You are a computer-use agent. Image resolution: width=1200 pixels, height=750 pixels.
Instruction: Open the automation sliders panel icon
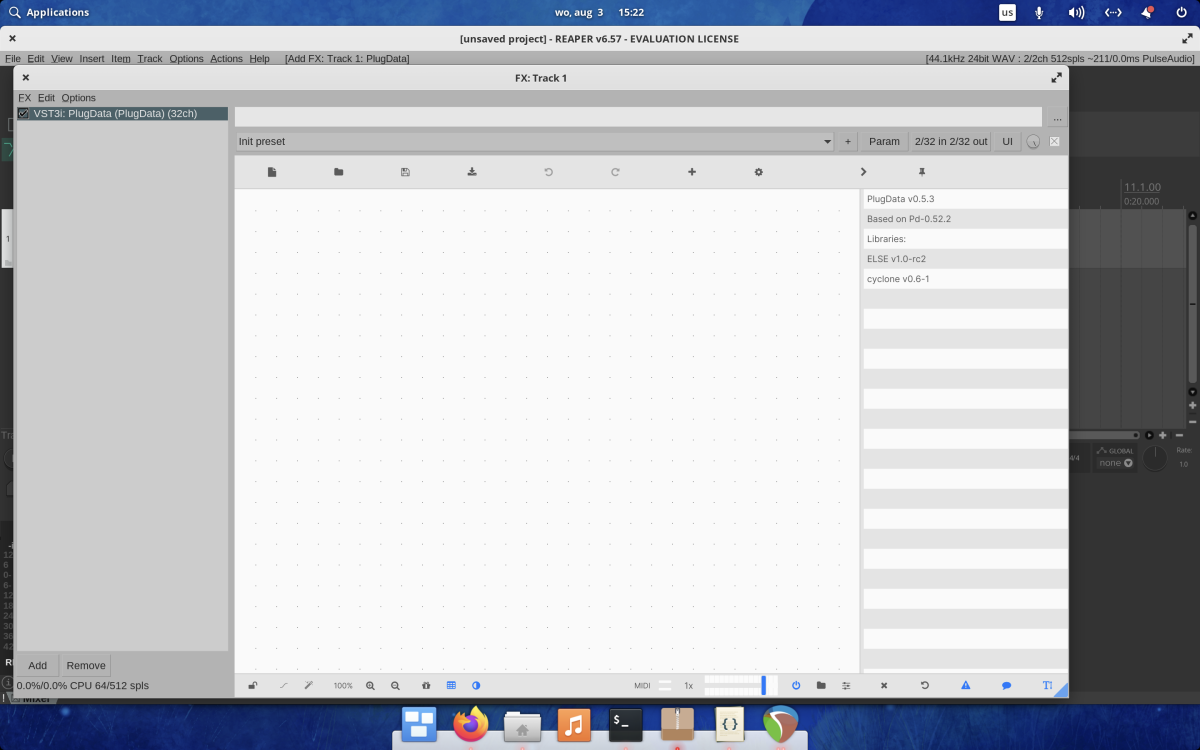846,686
